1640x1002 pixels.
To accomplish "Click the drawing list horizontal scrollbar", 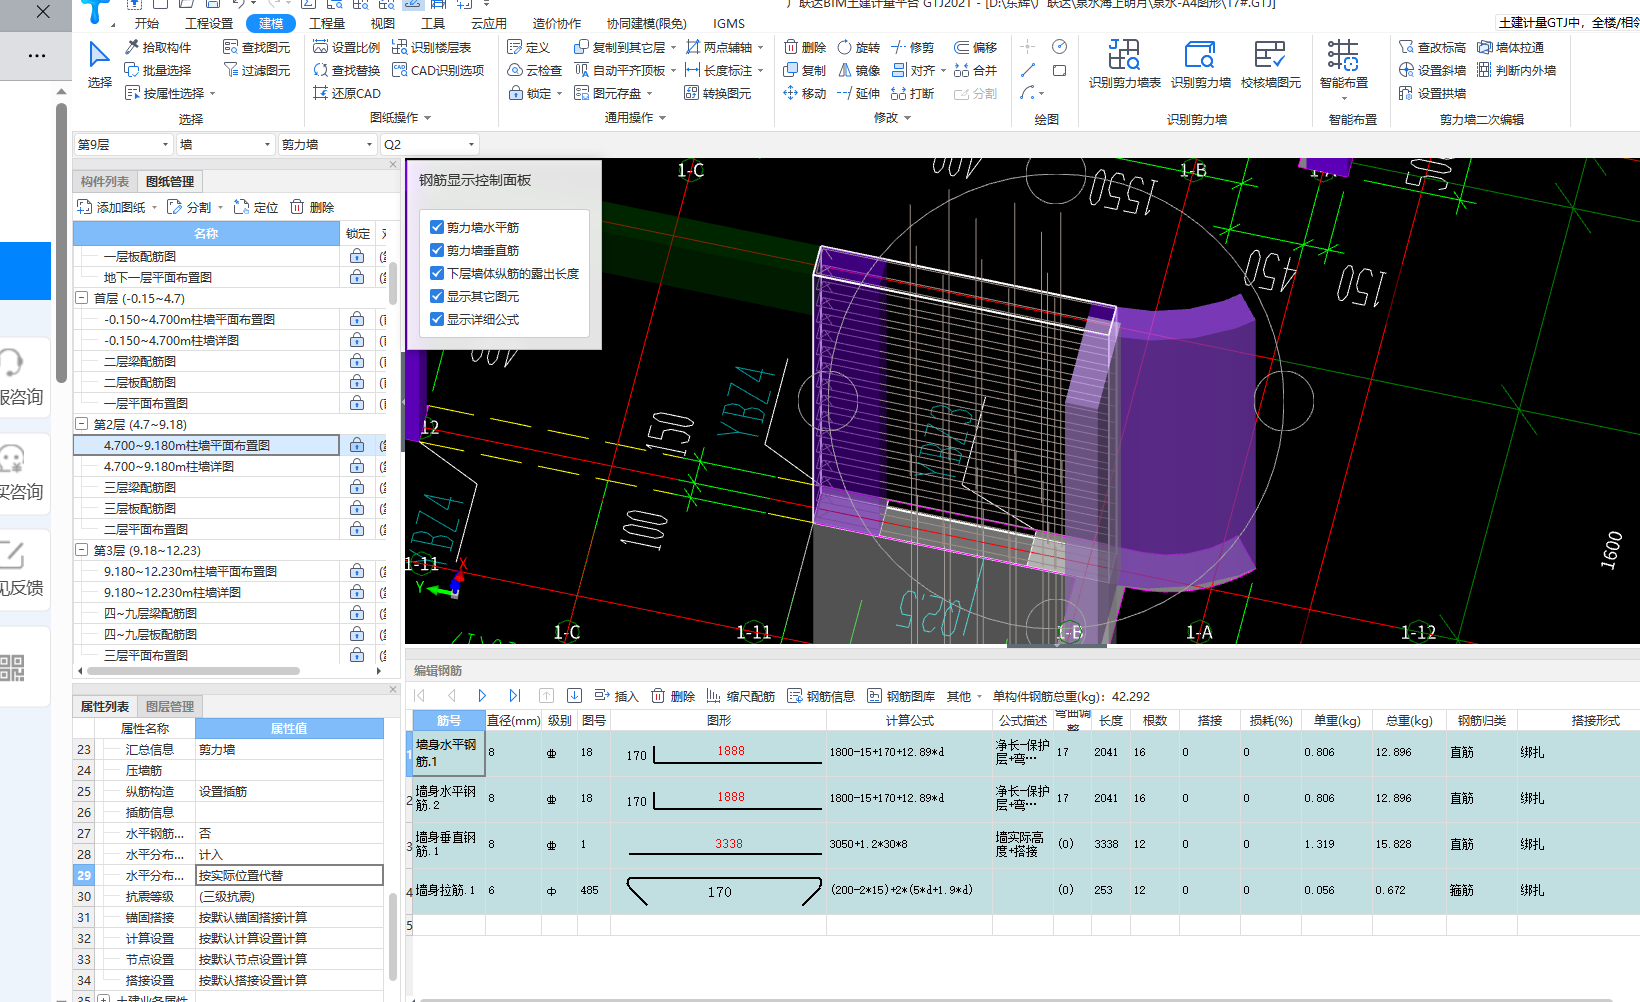I will (x=192, y=671).
